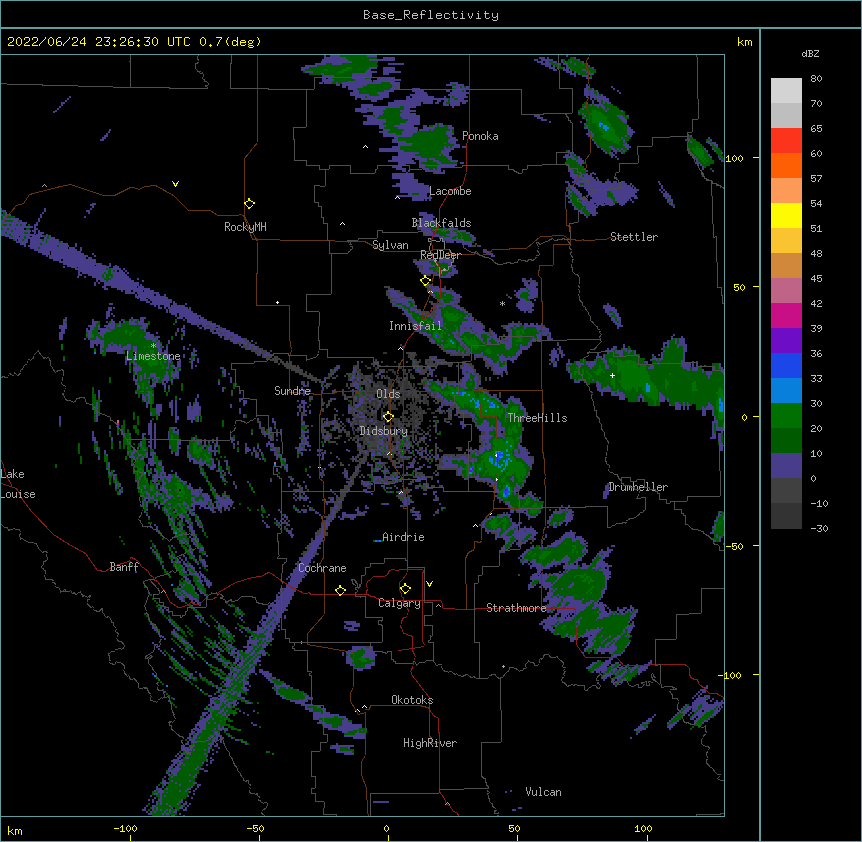The height and width of the screenshot is (842, 862).
Task: Pick the pink 42-45 dBZ legend swatch
Action: click(x=786, y=291)
